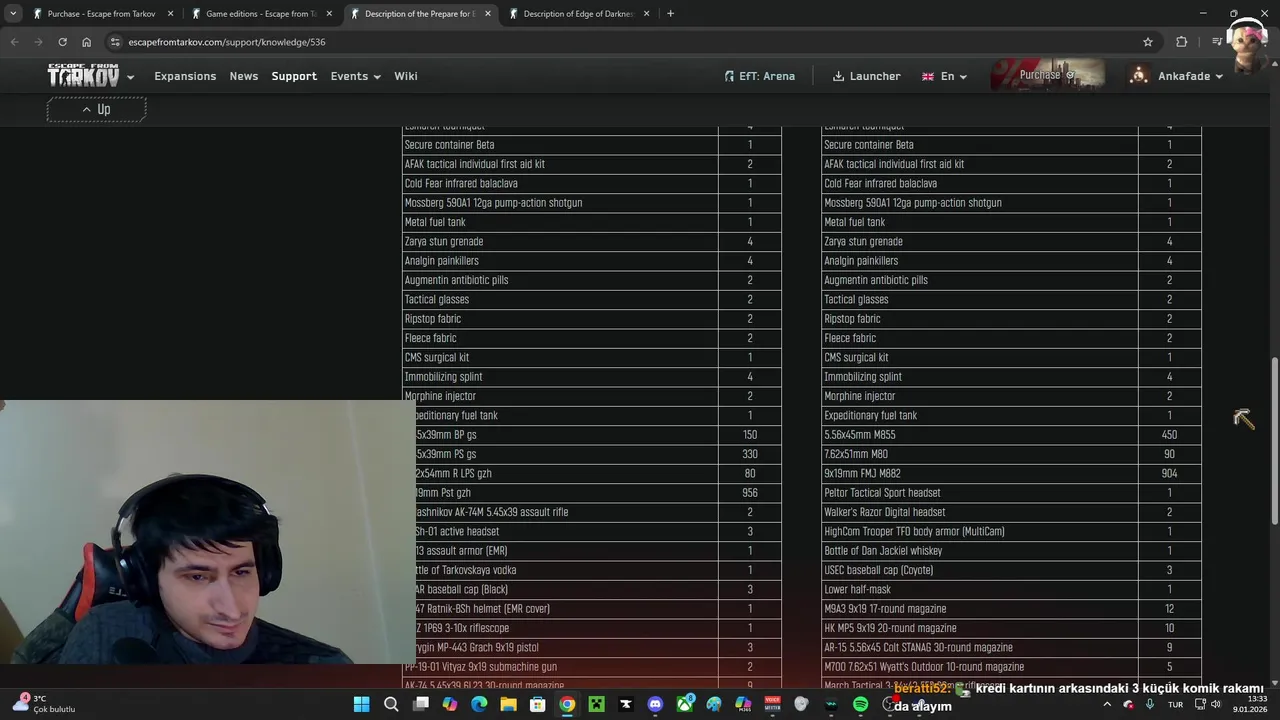
Task: Open Spotify from the taskbar
Action: pyautogui.click(x=860, y=704)
